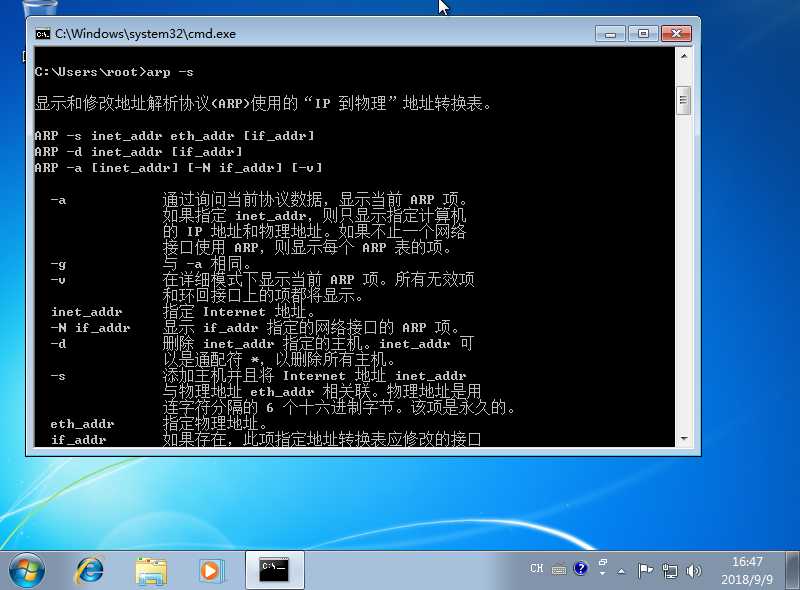Click the '-N if_addr' option label
The width and height of the screenshot is (800, 590).
point(90,328)
